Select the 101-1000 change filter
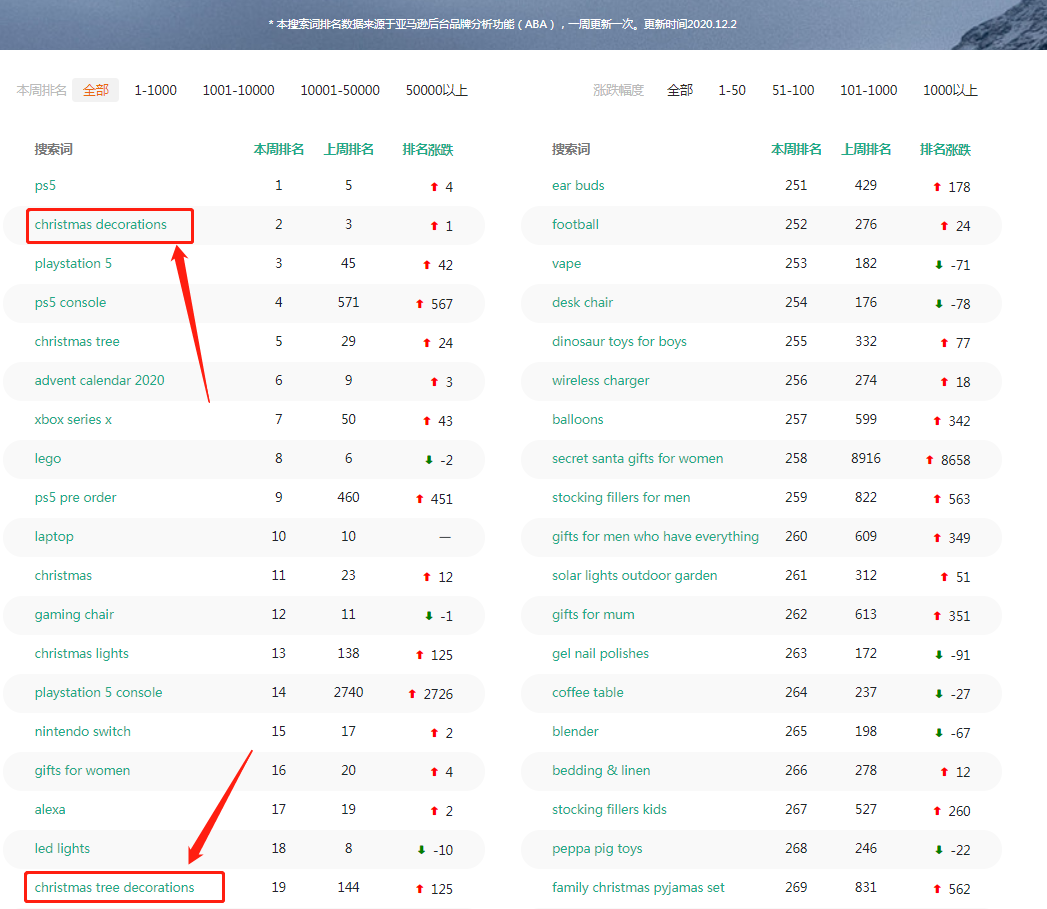This screenshot has height=909, width=1047. click(868, 90)
